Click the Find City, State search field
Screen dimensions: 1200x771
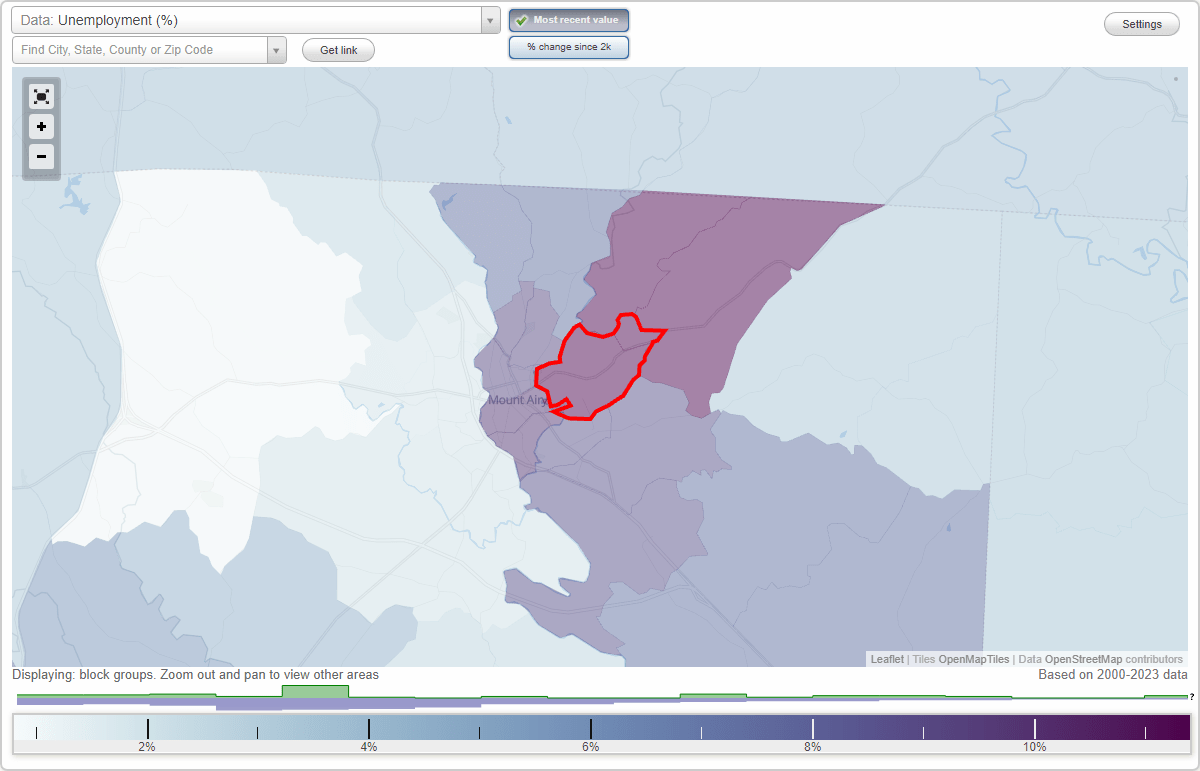click(x=140, y=49)
